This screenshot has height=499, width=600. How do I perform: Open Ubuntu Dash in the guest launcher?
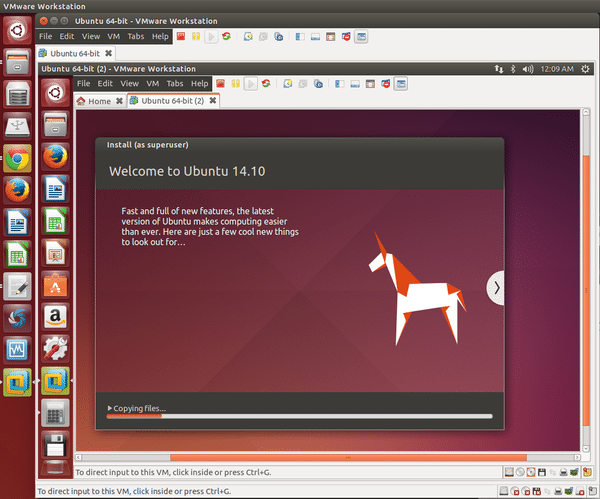55,93
